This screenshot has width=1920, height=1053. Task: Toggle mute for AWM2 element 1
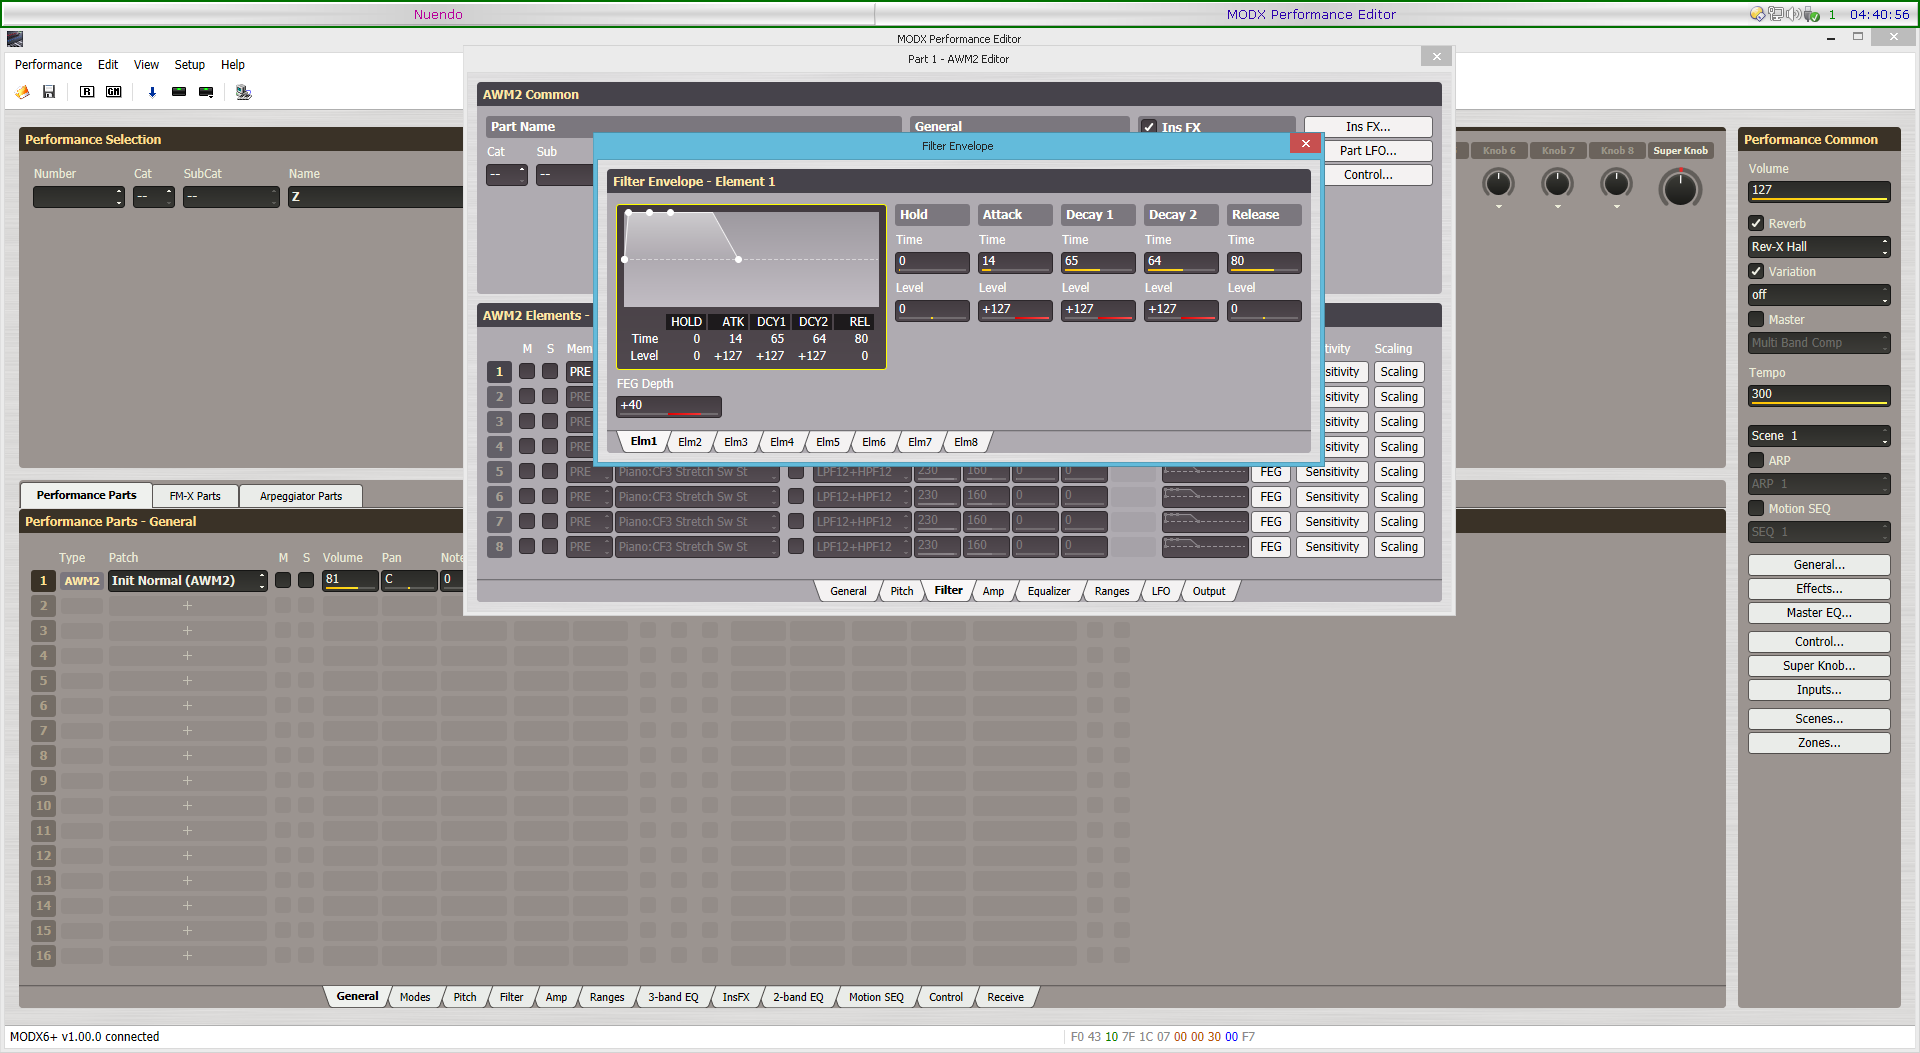[527, 372]
